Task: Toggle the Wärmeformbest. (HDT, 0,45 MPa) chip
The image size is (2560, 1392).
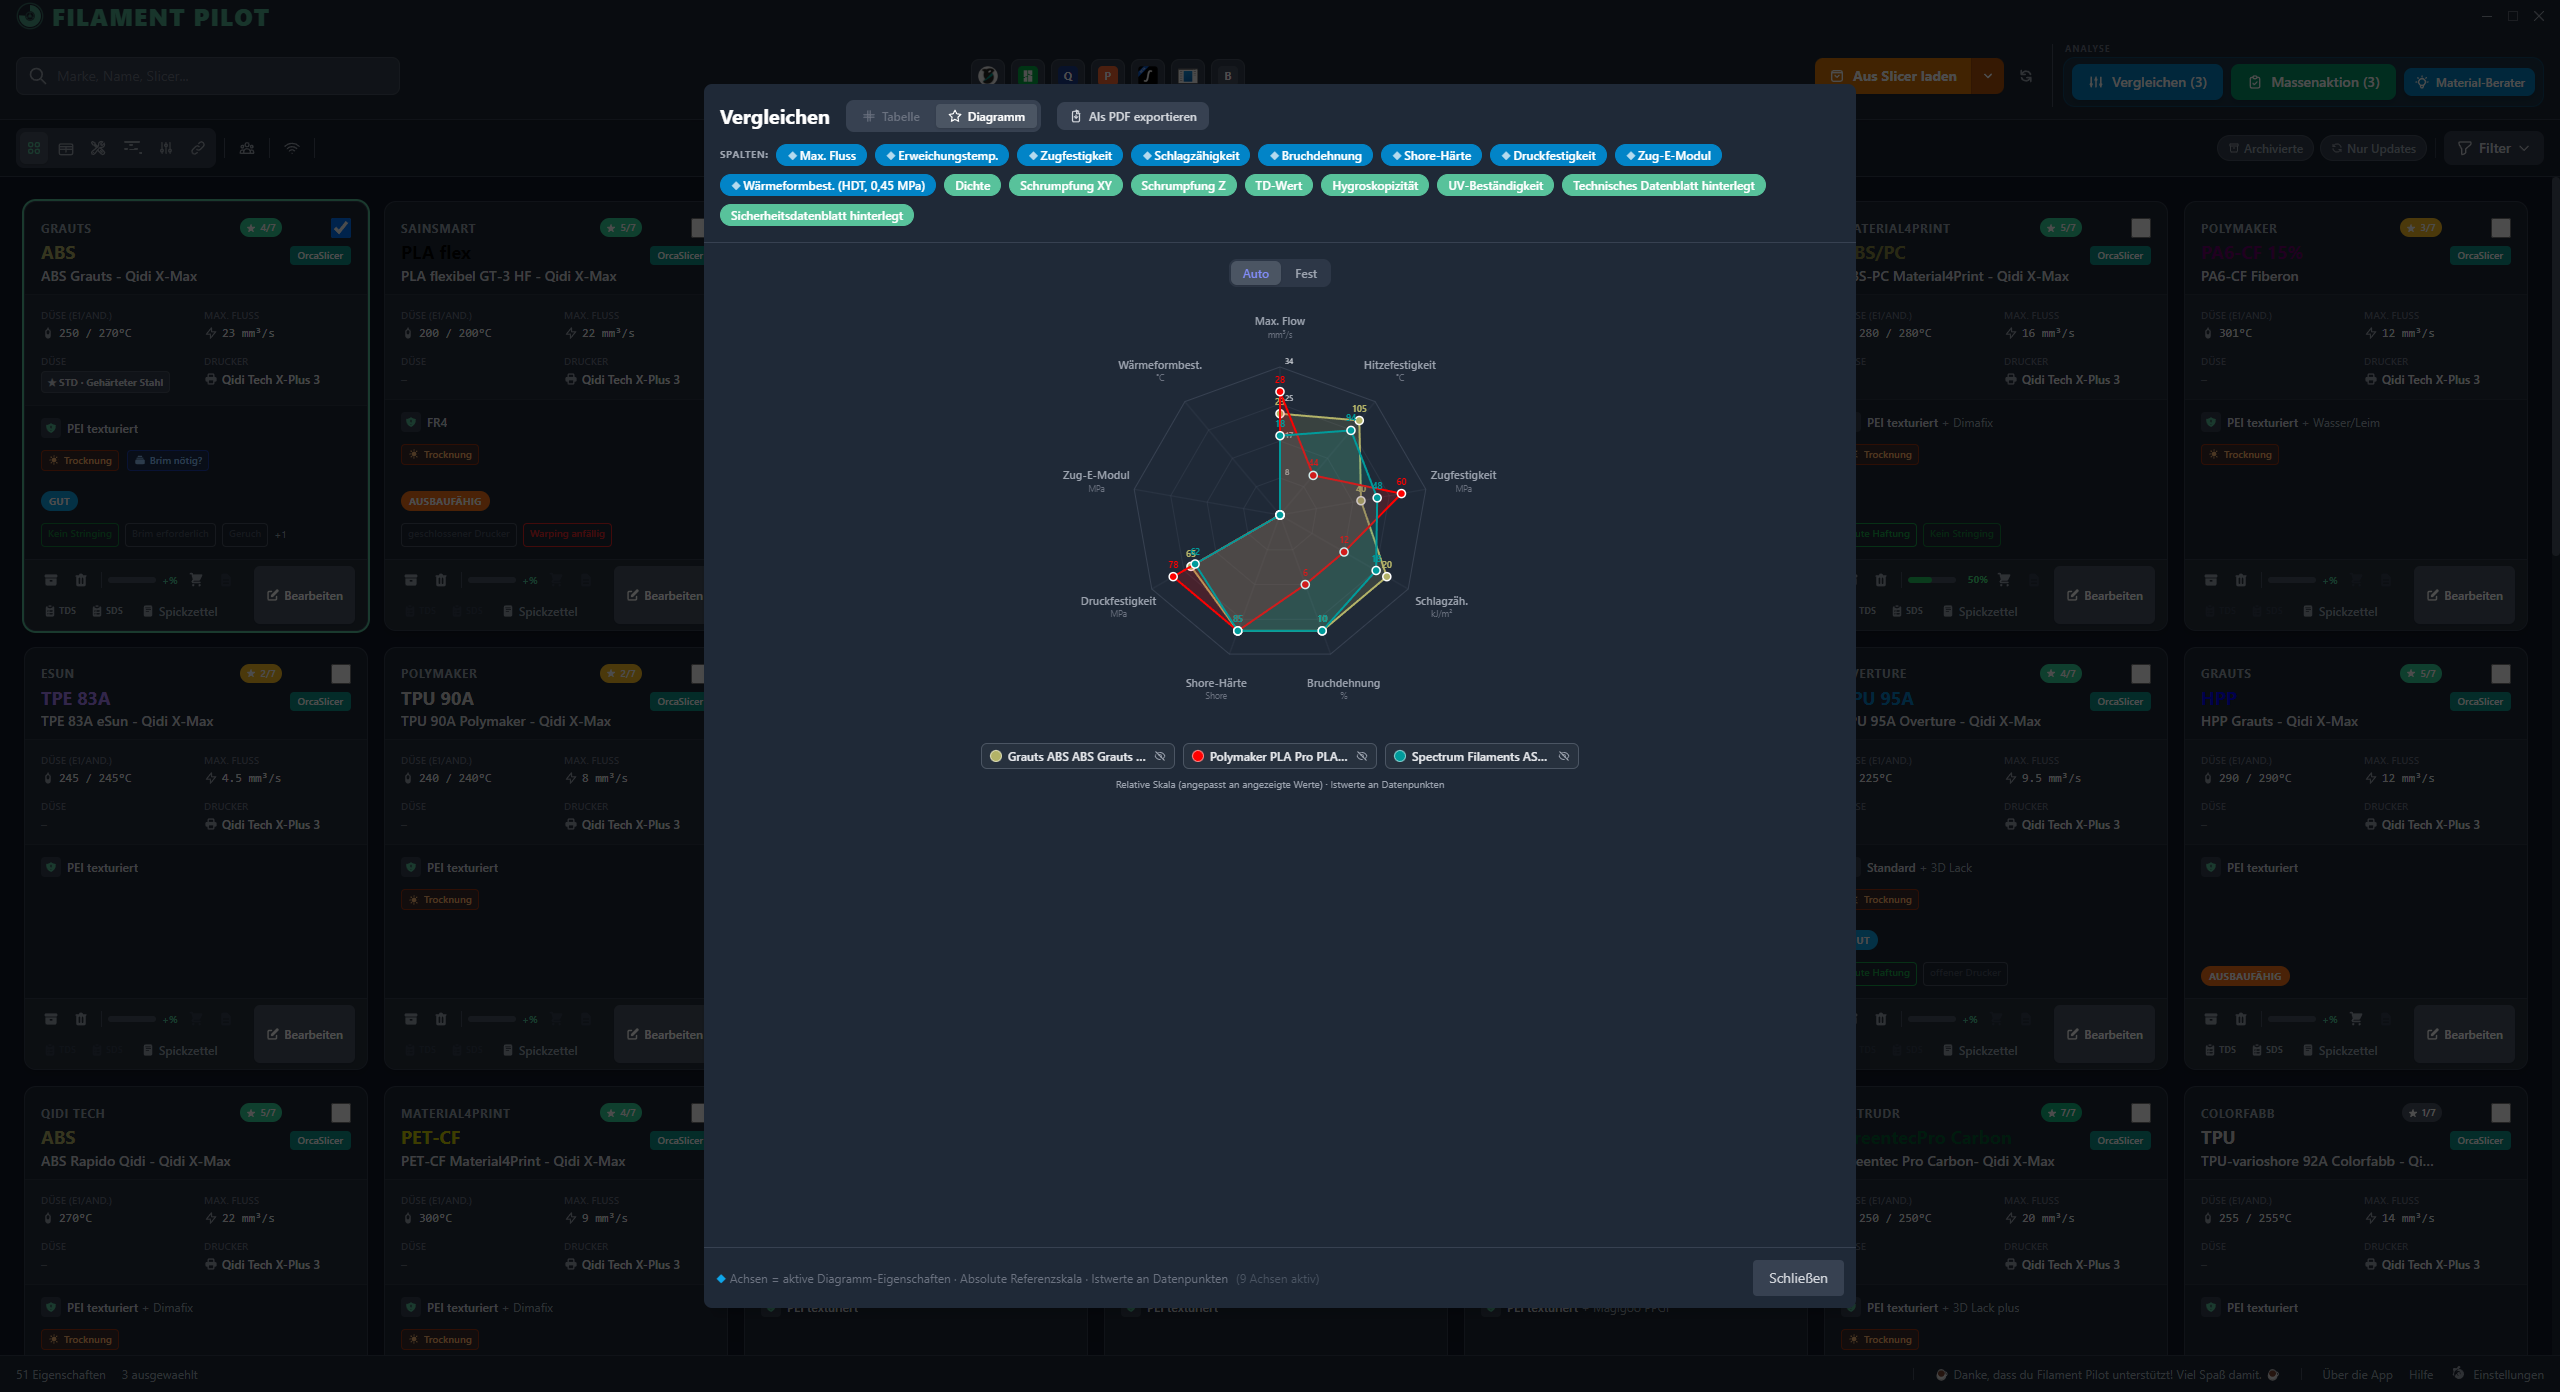Action: pyautogui.click(x=828, y=186)
